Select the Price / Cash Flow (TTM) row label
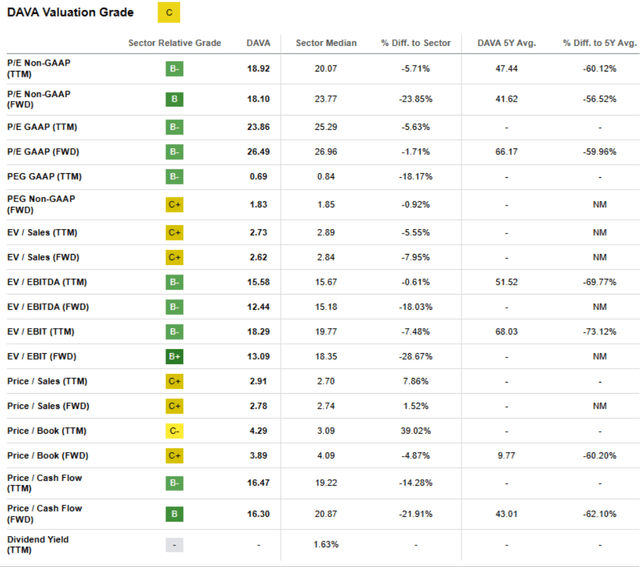The width and height of the screenshot is (640, 567). point(44,483)
